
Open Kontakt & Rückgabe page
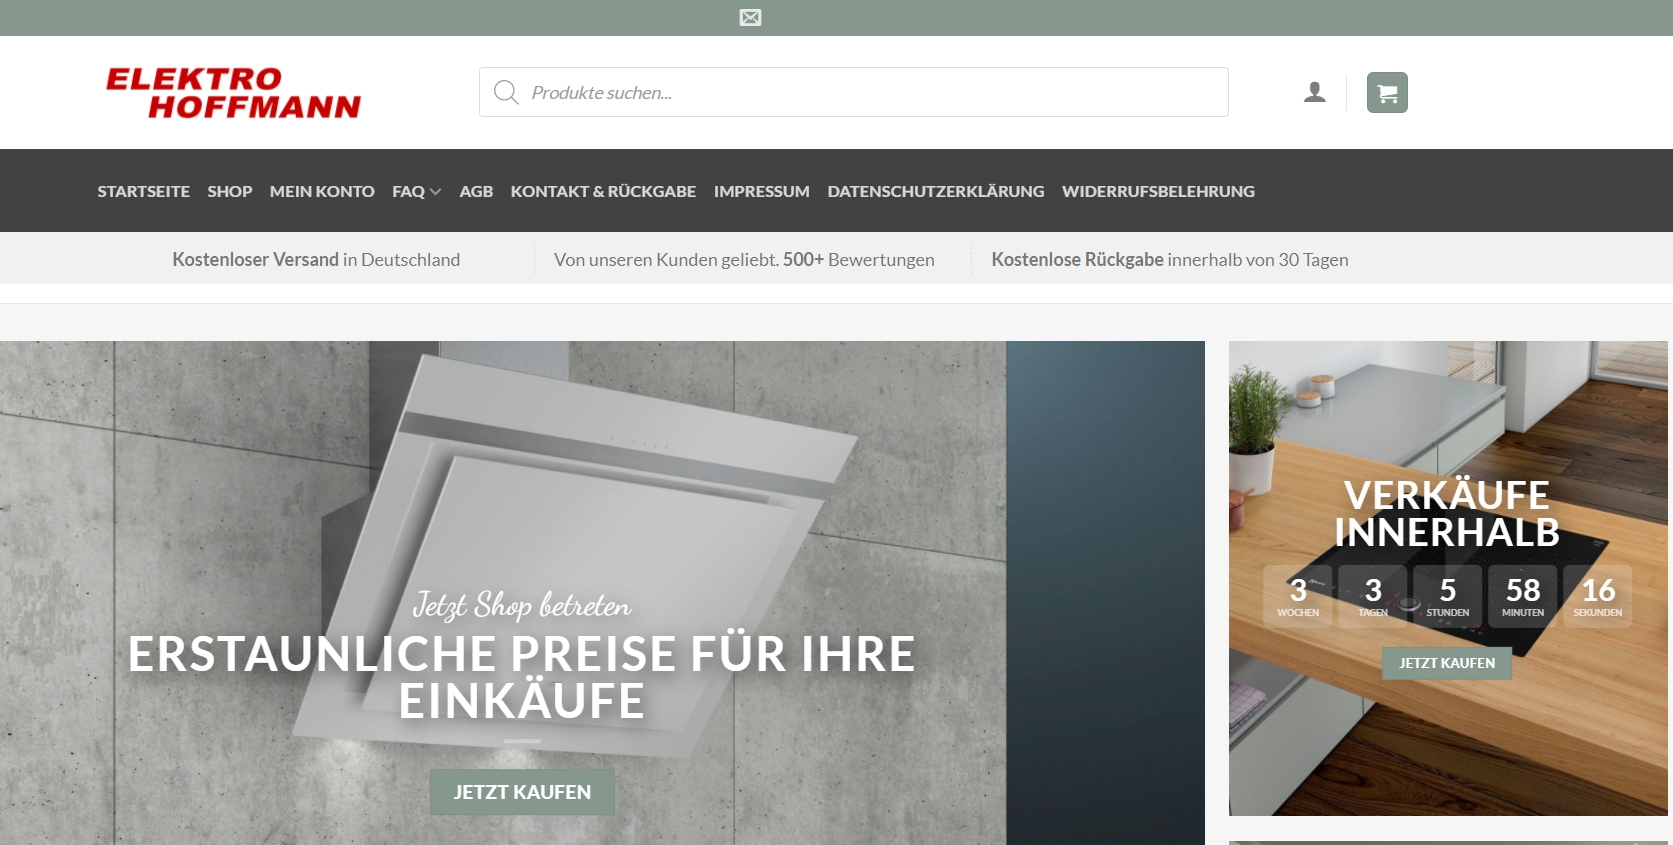tap(603, 191)
